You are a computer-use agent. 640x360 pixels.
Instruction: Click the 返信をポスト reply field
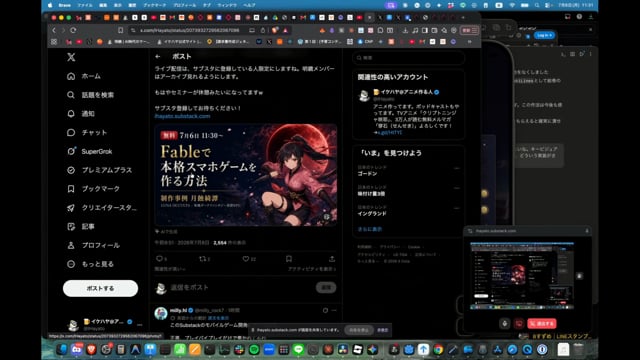241,288
